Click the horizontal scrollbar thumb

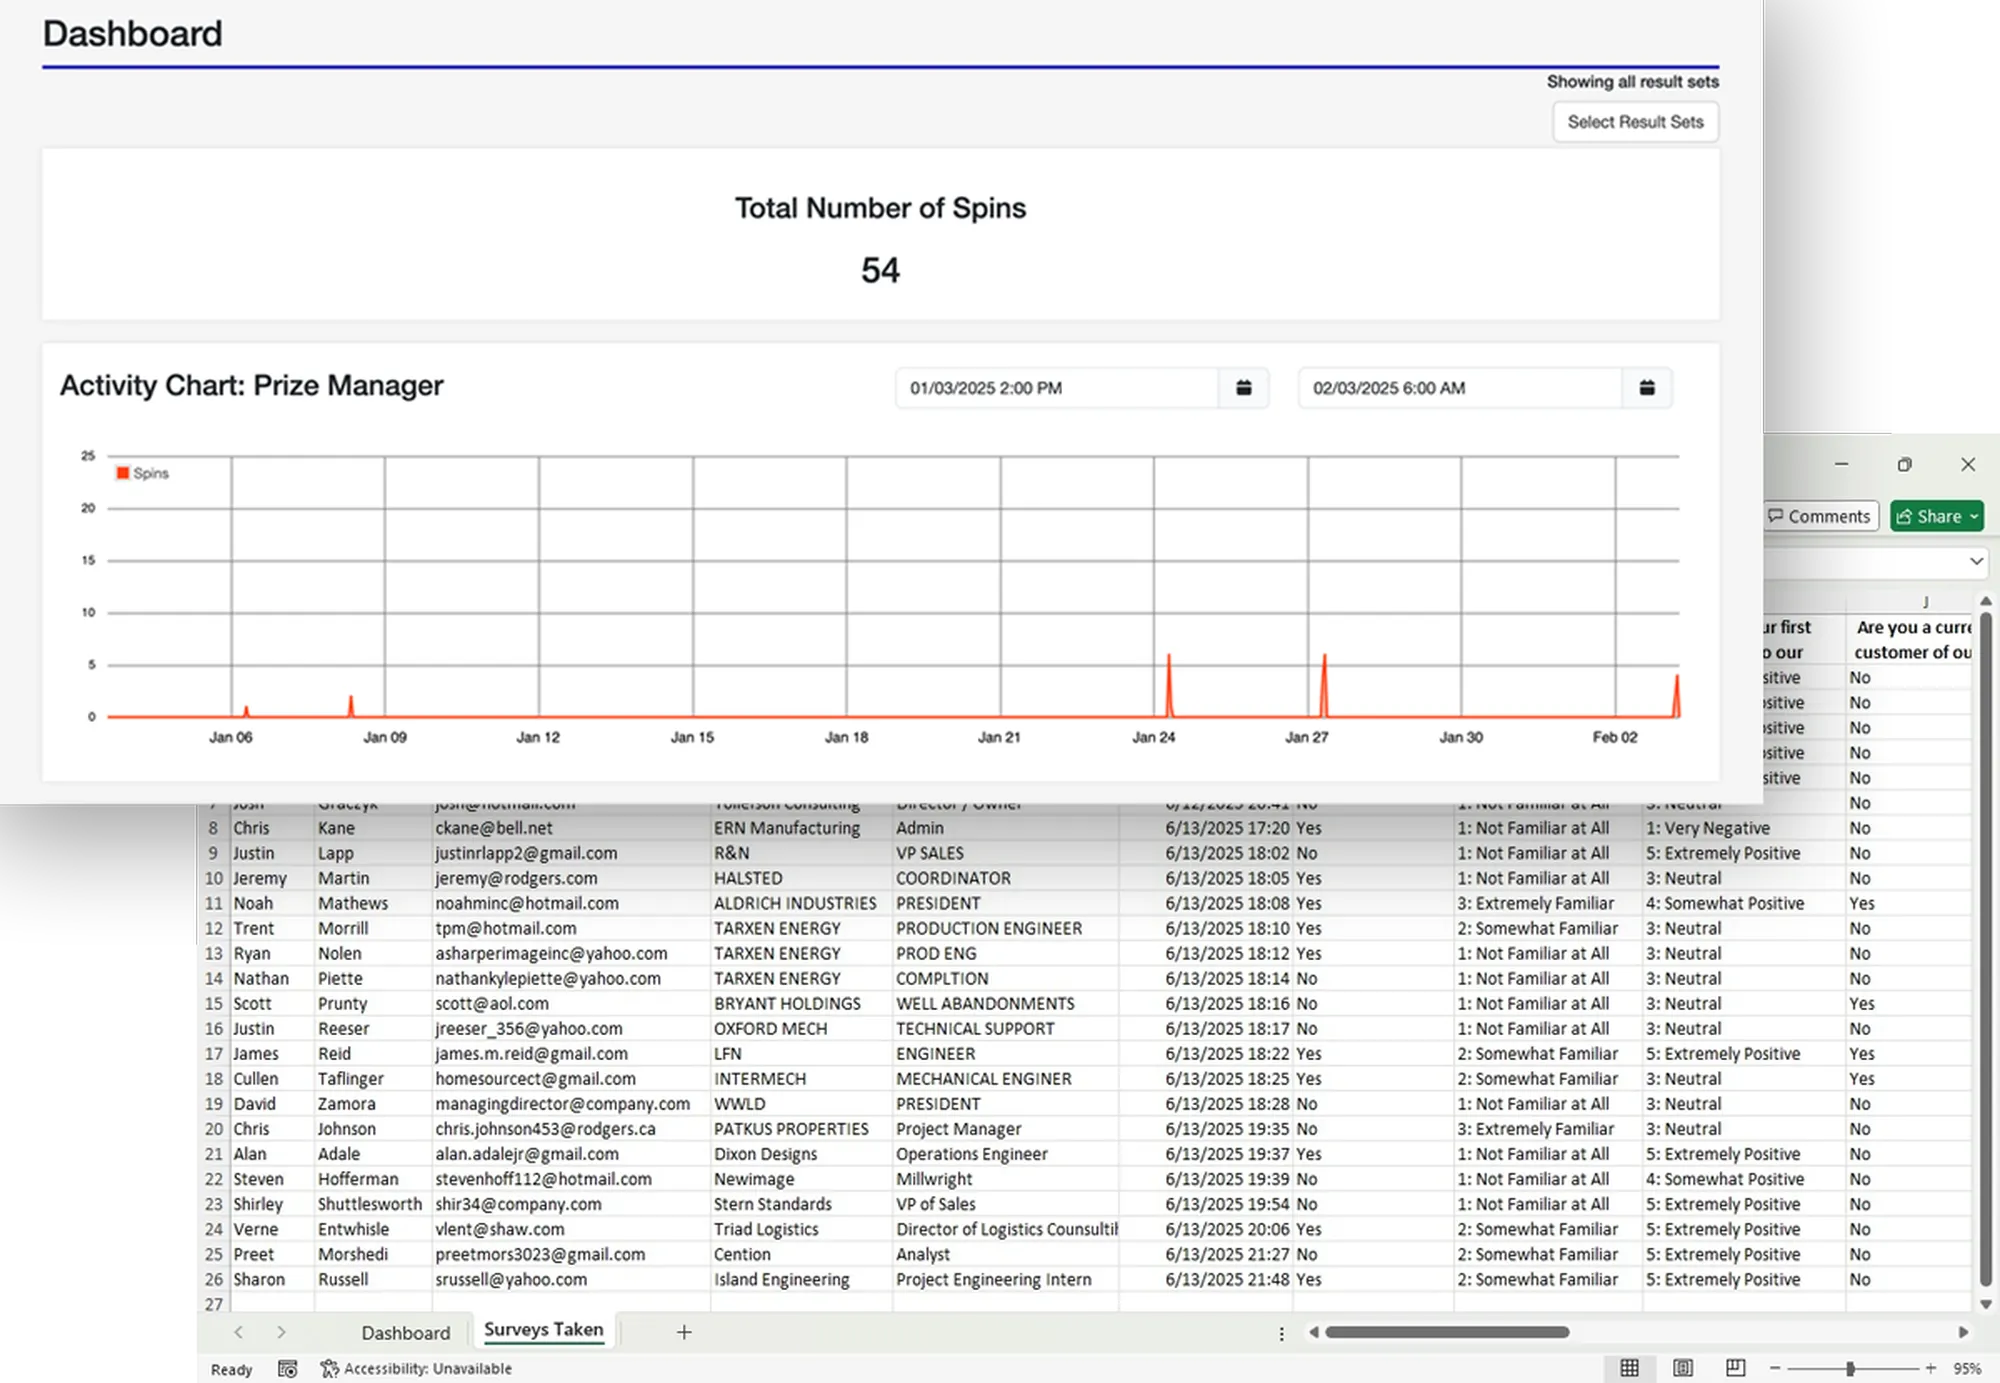pos(1446,1332)
